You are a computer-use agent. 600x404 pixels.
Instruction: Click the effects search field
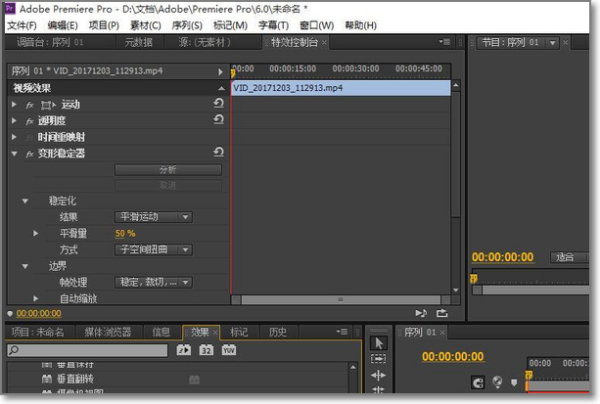click(90, 350)
